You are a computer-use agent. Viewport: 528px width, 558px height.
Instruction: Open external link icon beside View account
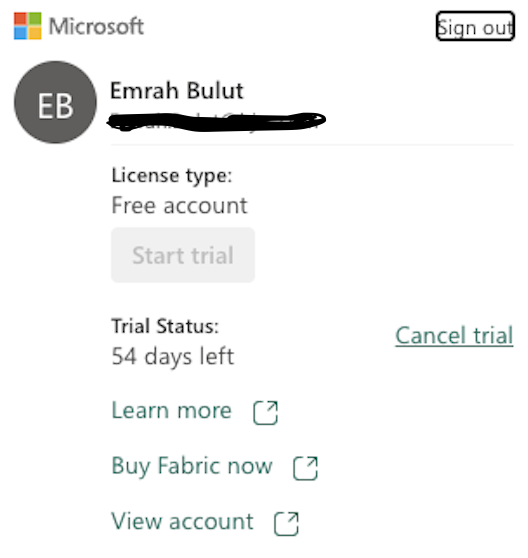pyautogui.click(x=286, y=524)
